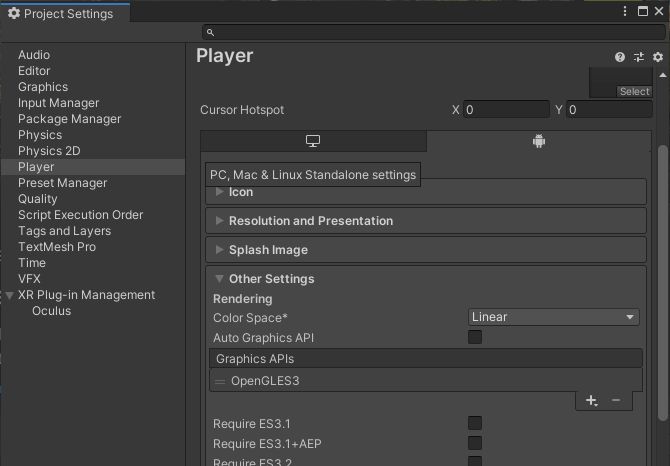This screenshot has height=466, width=670.
Task: Toggle the Auto Graphics API checkbox
Action: 475,337
